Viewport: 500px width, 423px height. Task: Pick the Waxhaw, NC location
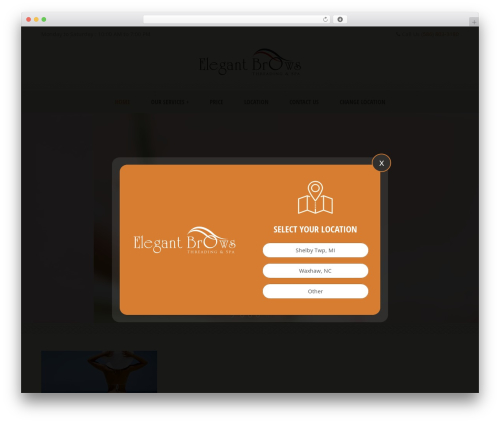pyautogui.click(x=315, y=271)
